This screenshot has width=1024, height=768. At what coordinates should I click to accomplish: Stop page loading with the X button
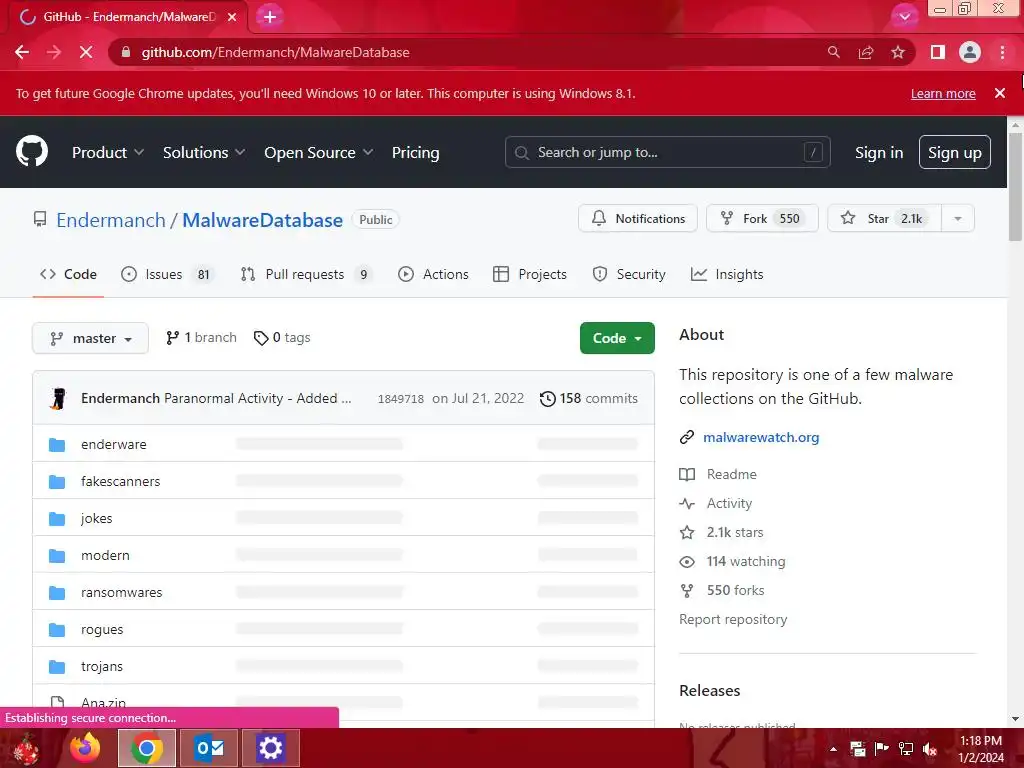coord(86,52)
